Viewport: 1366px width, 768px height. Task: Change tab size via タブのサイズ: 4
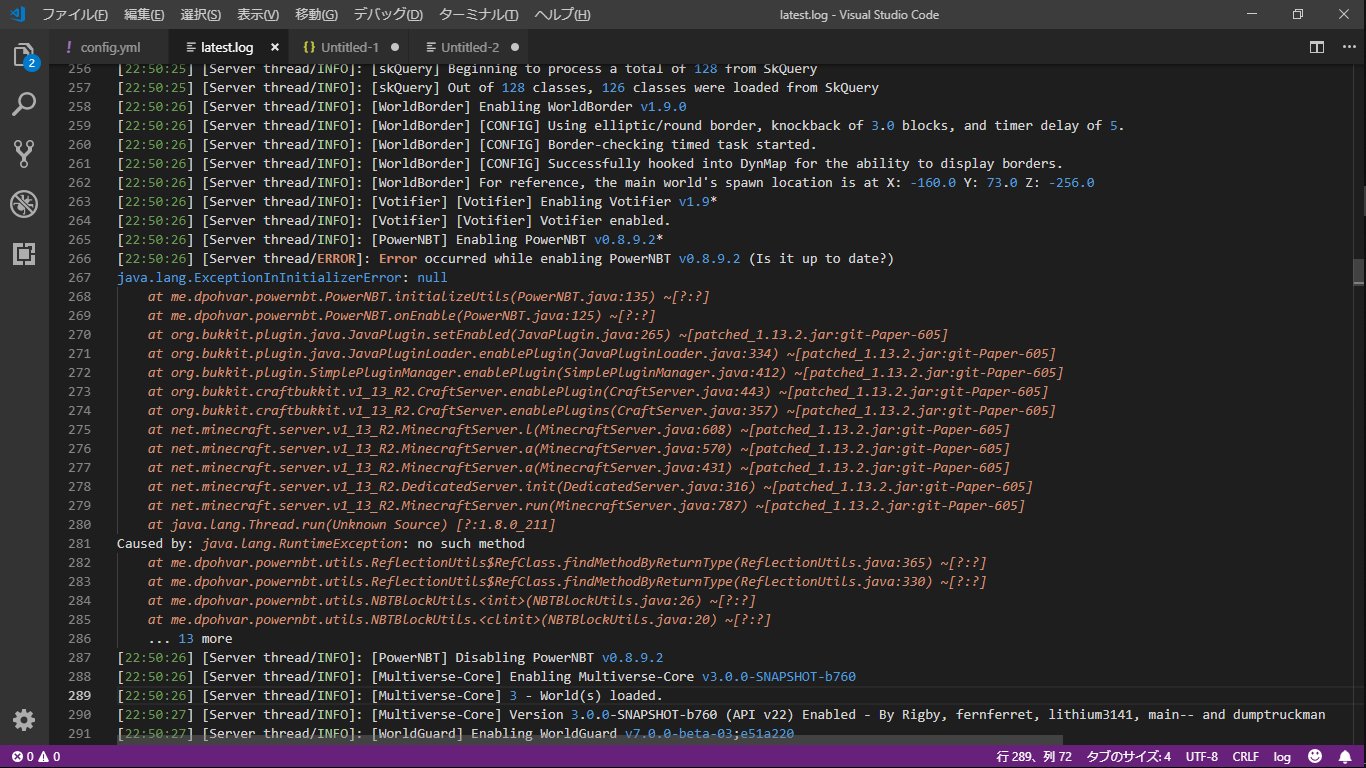pos(1129,757)
